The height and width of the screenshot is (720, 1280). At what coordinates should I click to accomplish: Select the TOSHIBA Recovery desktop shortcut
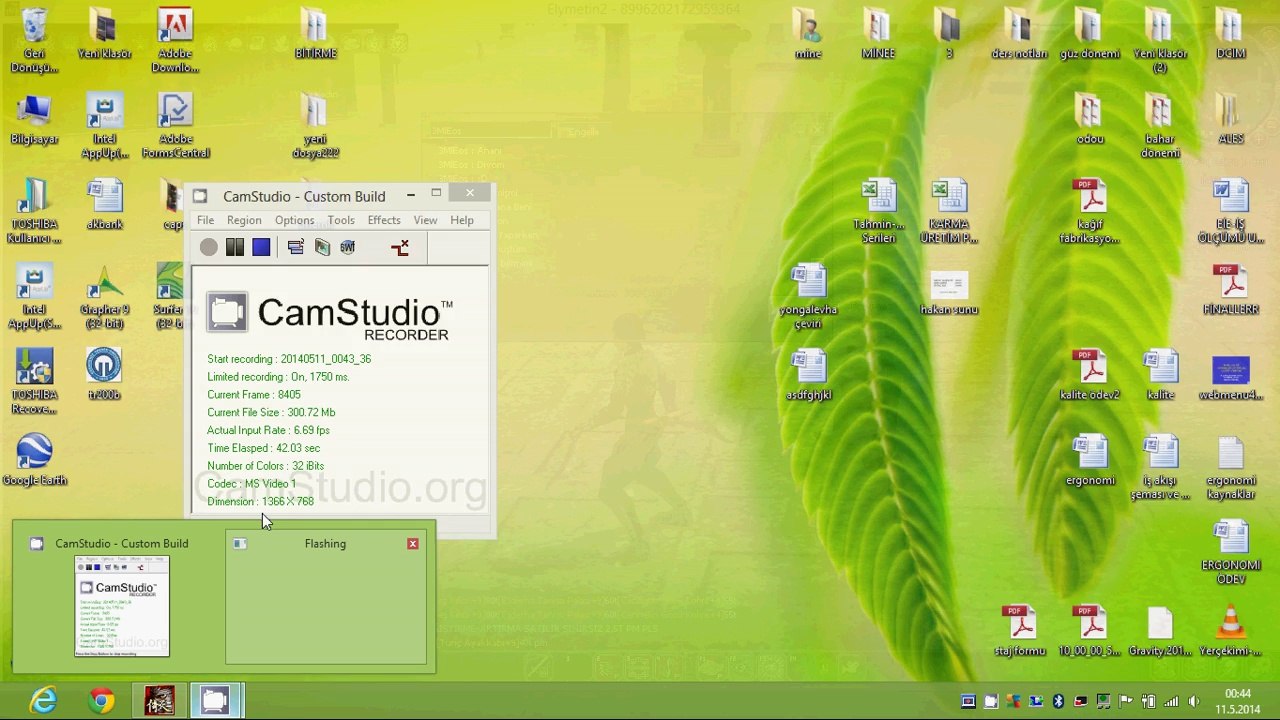34,382
